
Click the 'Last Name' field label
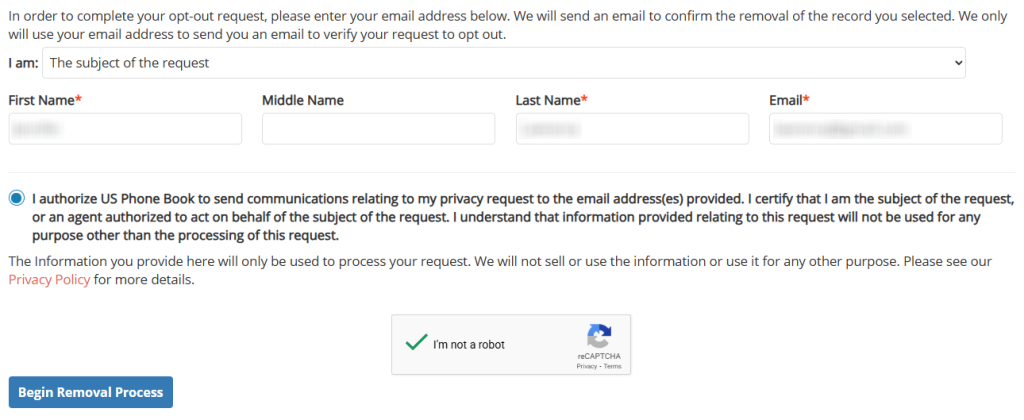pos(549,100)
